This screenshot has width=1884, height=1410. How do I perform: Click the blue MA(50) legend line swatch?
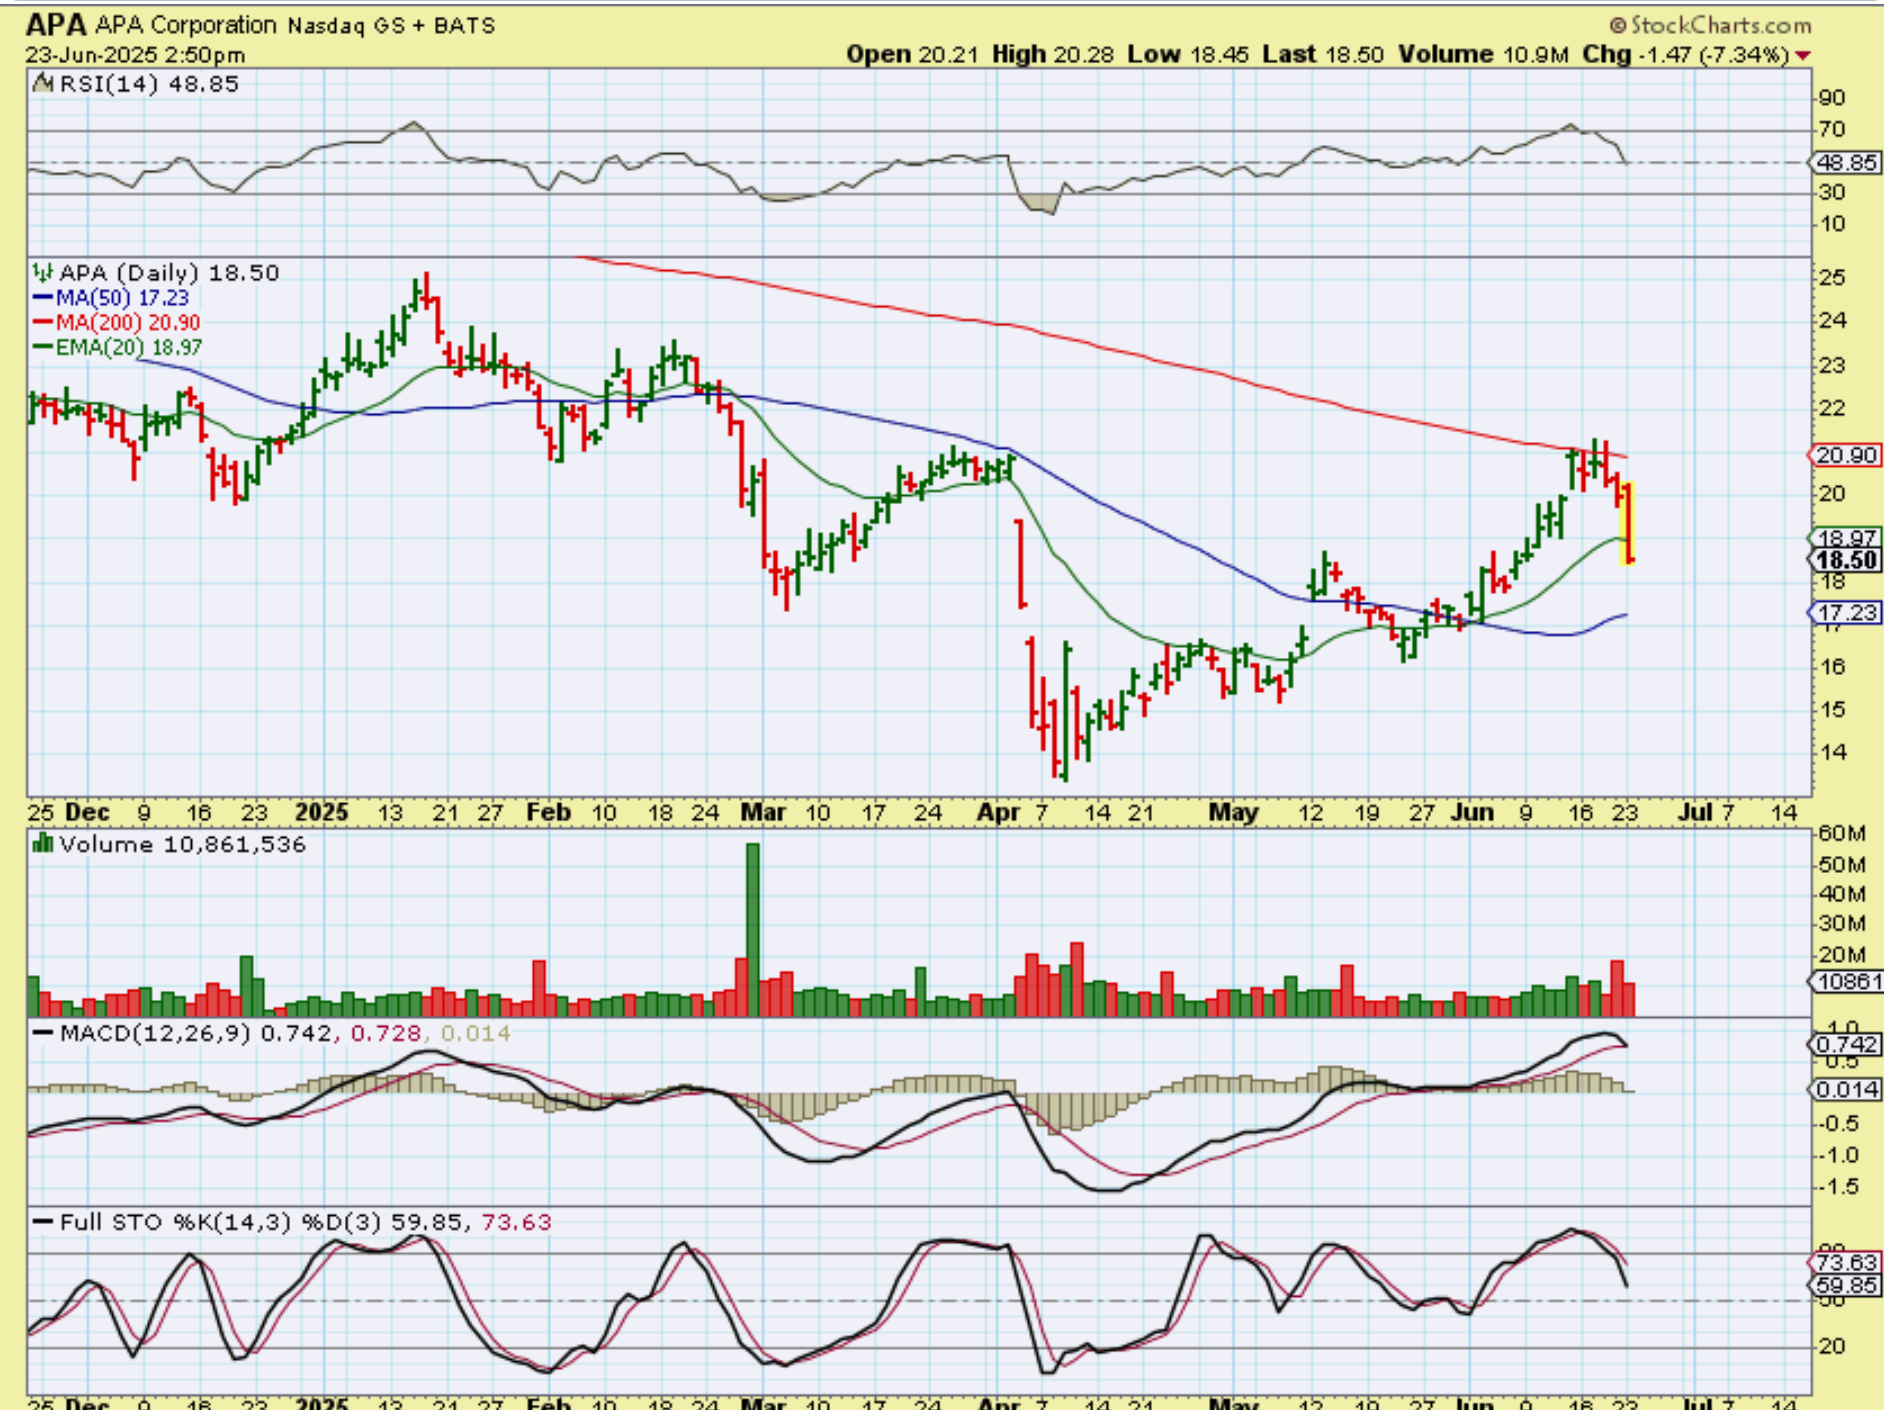coord(43,298)
